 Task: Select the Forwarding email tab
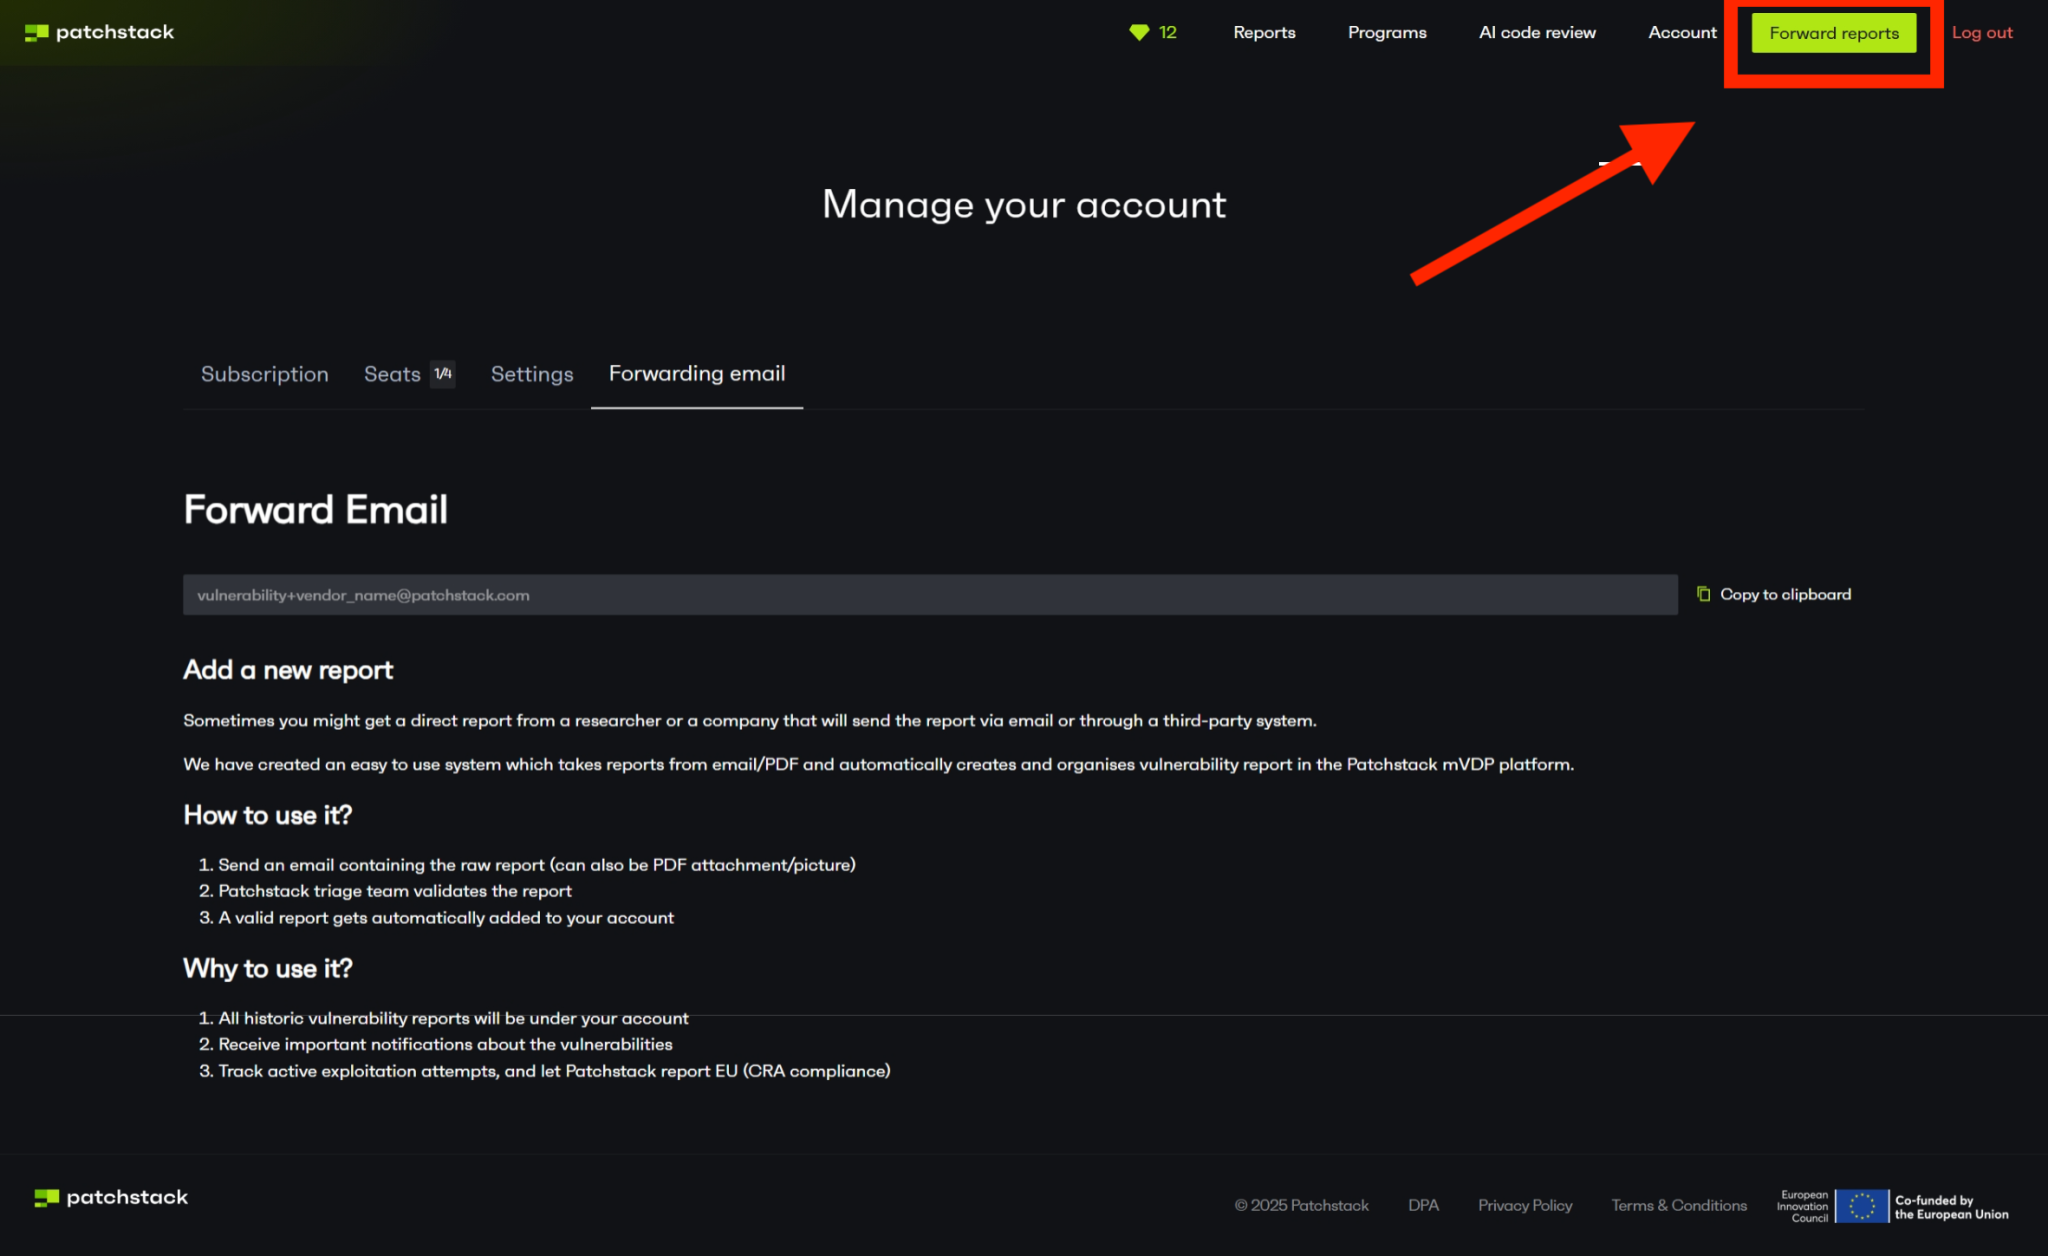pyautogui.click(x=696, y=374)
